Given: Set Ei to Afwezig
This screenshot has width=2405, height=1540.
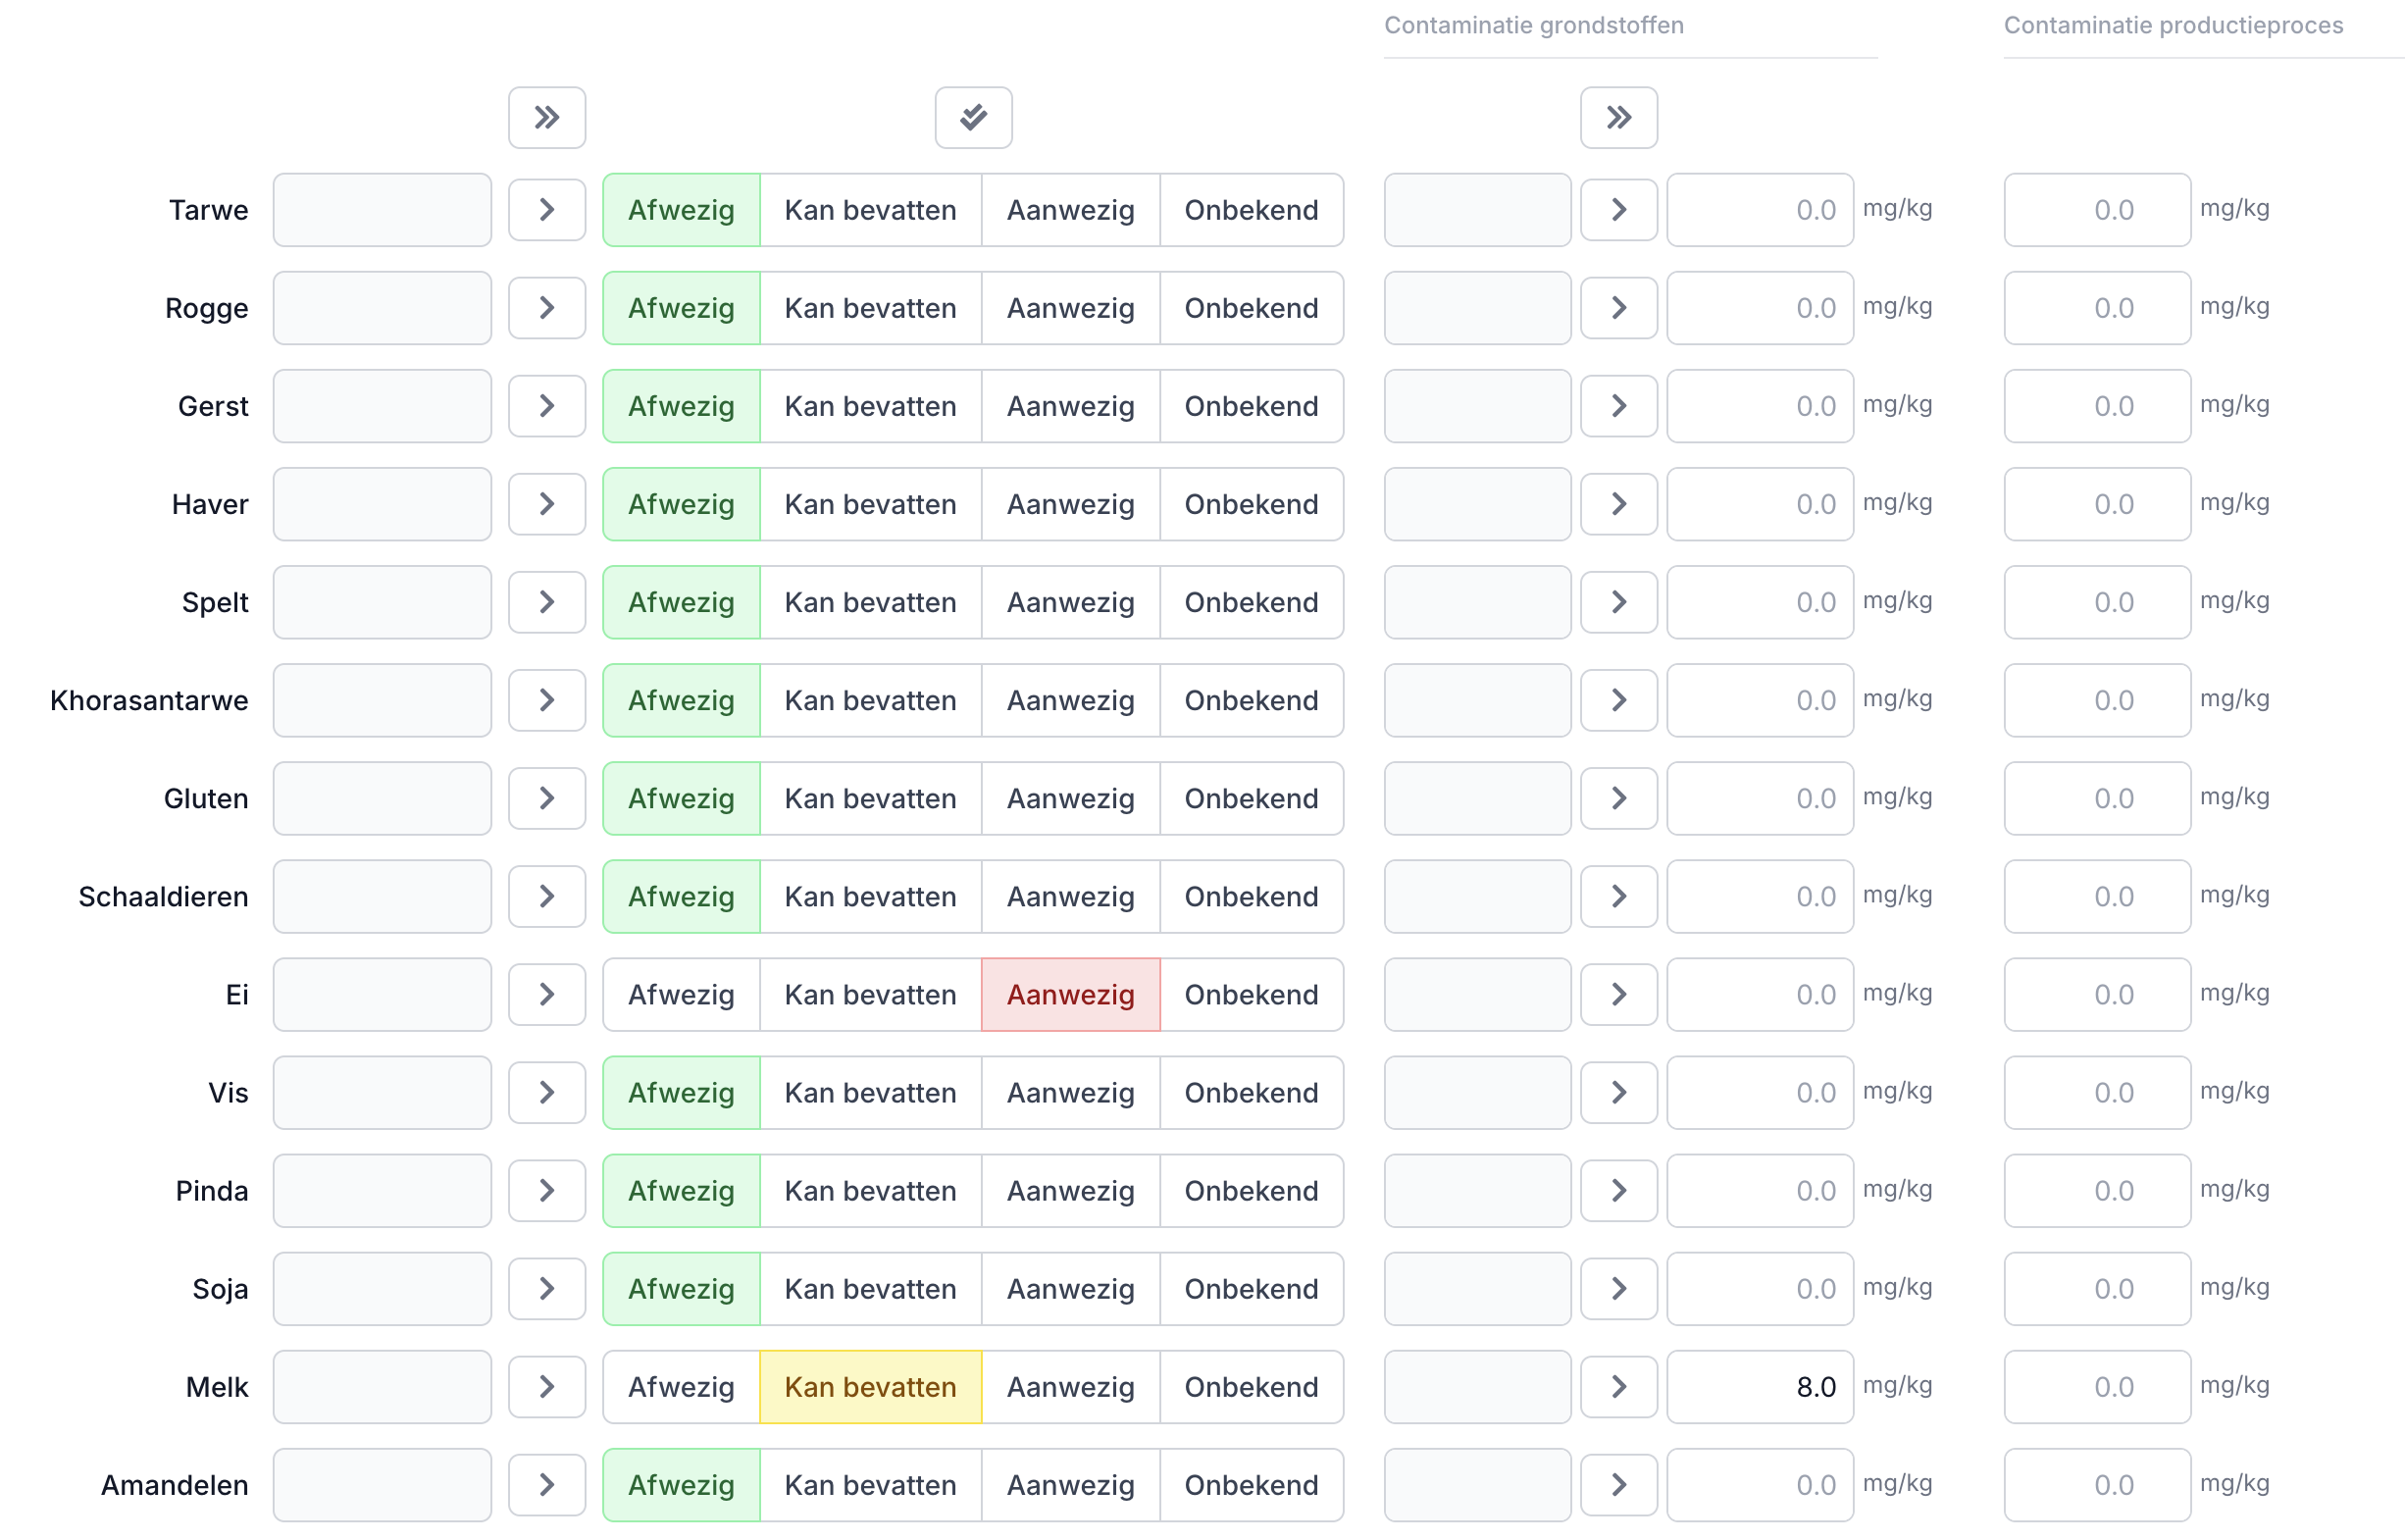Looking at the screenshot, I should pos(681,994).
